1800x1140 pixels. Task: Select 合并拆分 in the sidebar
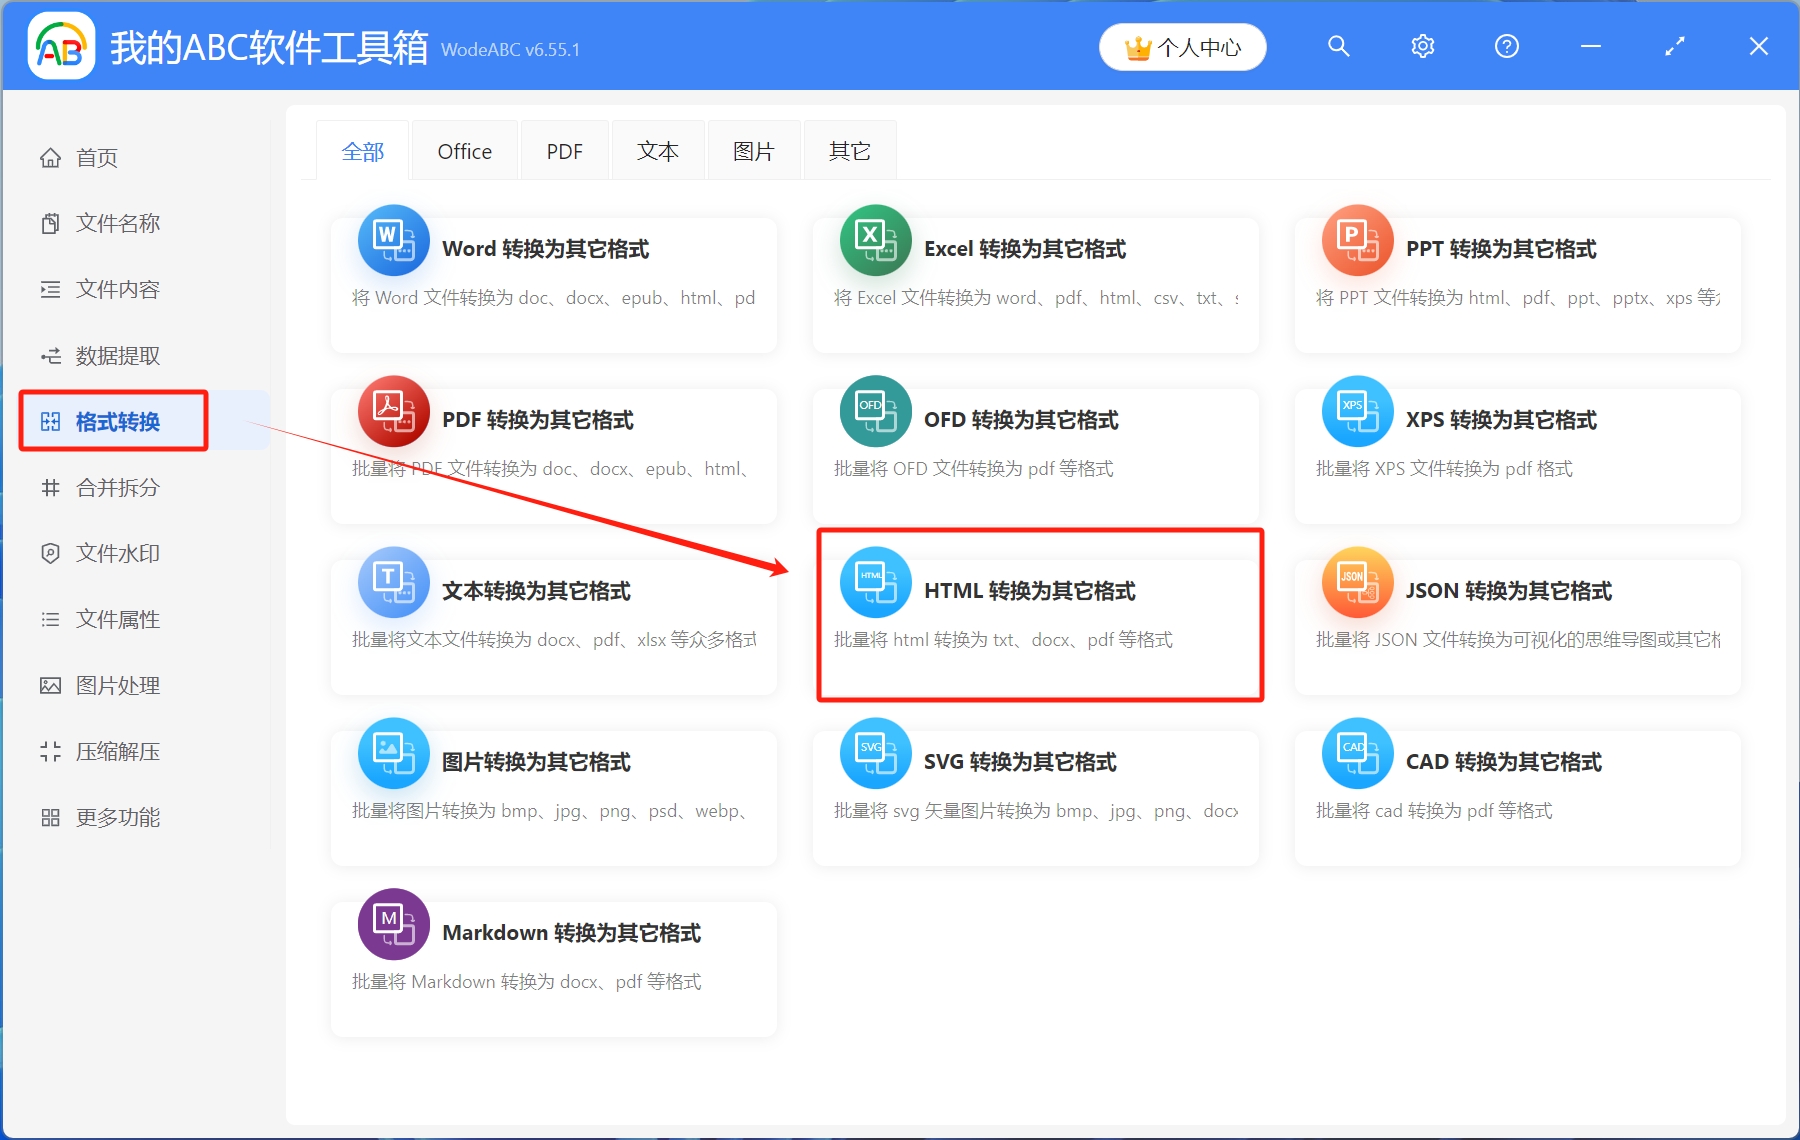pos(118,488)
